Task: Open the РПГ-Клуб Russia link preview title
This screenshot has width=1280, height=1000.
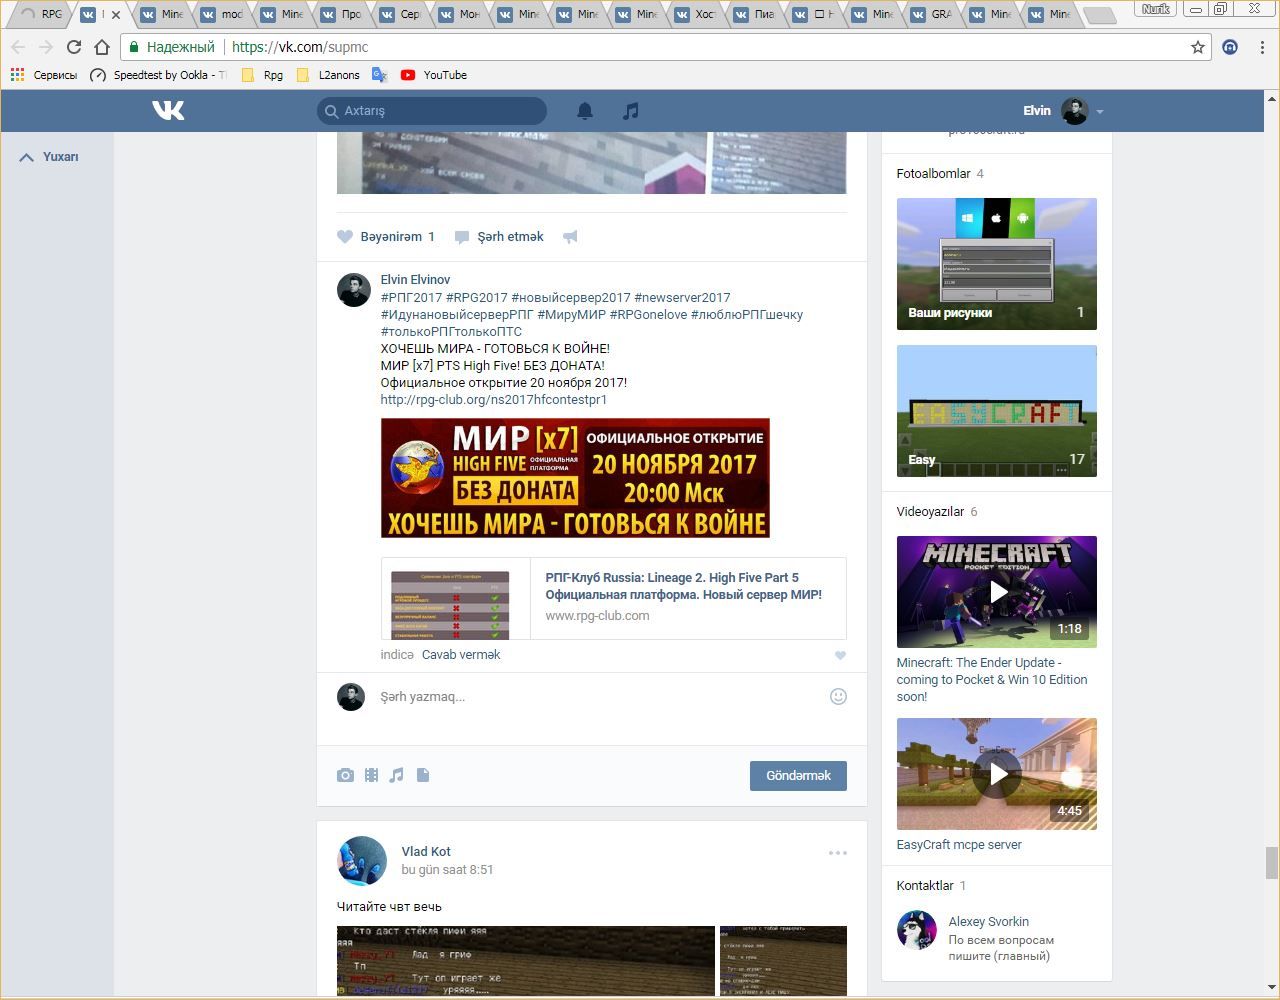Action: 683,586
